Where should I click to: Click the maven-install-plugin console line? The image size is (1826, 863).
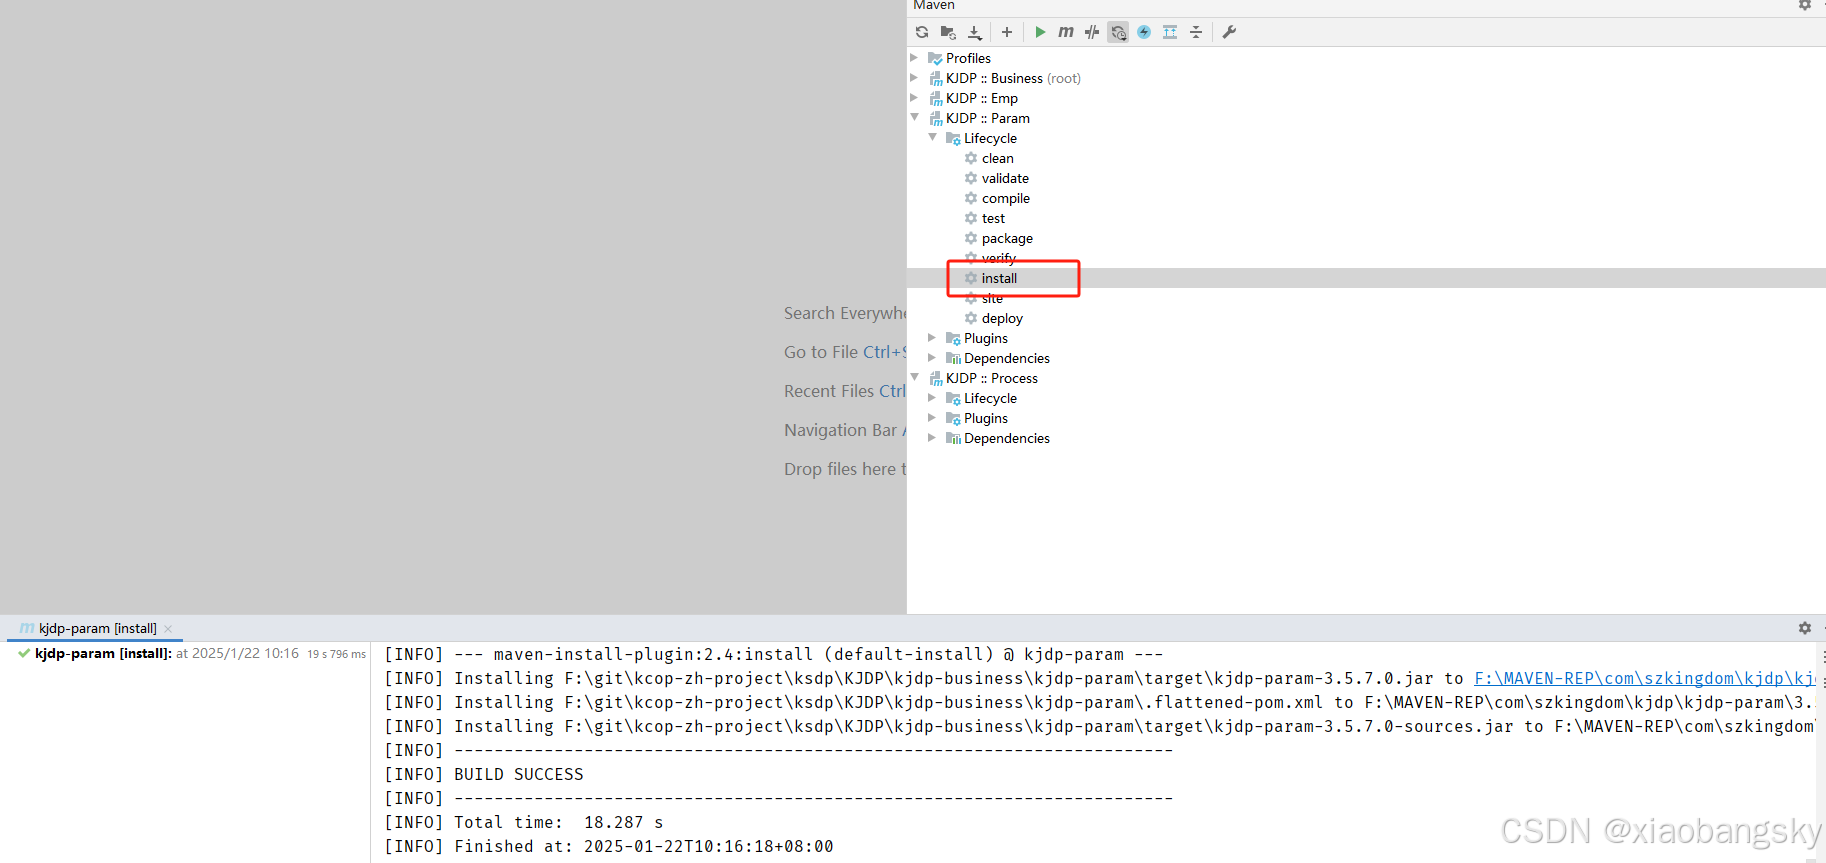[774, 654]
